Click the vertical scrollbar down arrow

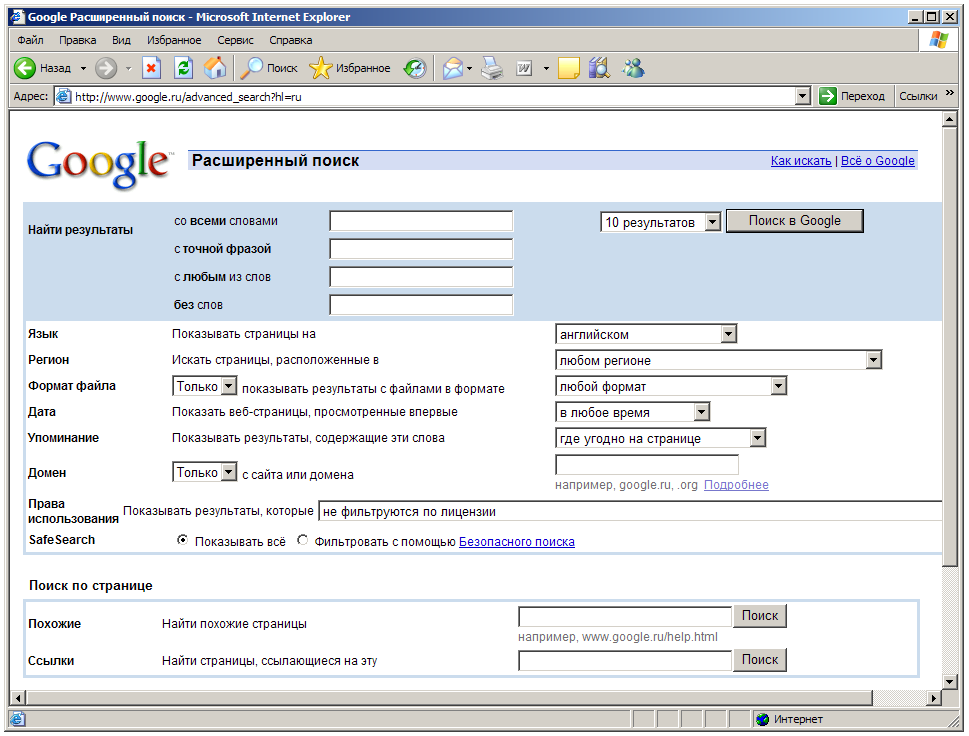coord(950,682)
